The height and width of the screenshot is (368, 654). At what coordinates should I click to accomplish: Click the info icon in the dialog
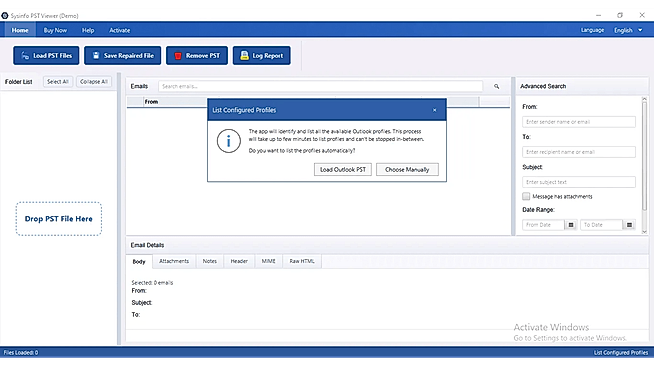[229, 141]
